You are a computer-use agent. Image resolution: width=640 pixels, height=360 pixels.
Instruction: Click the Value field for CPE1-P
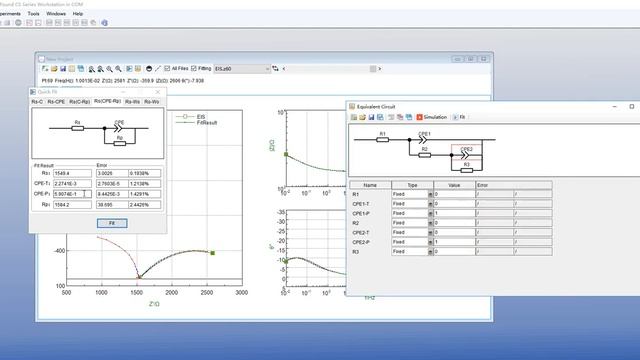pyautogui.click(x=454, y=213)
